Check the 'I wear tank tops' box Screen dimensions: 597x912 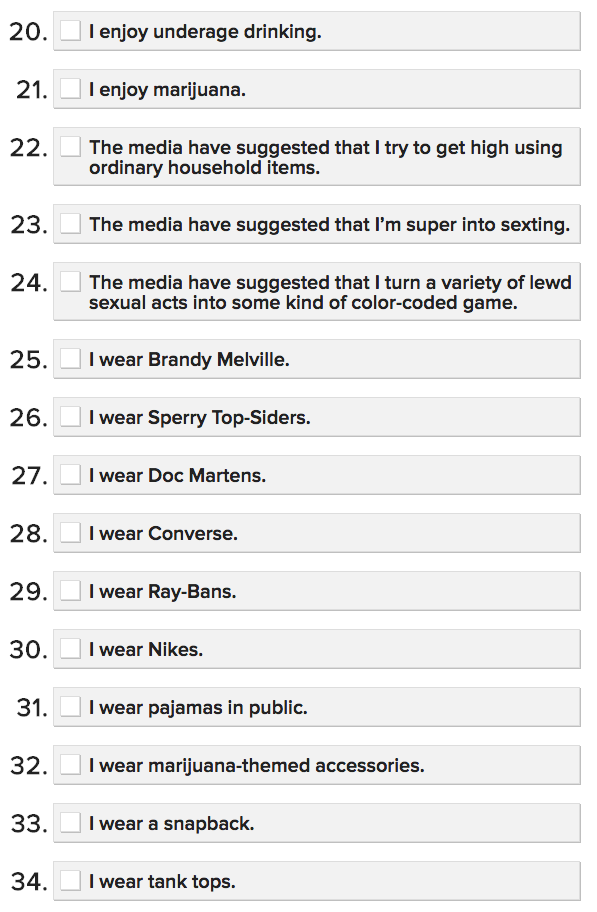click(x=69, y=880)
